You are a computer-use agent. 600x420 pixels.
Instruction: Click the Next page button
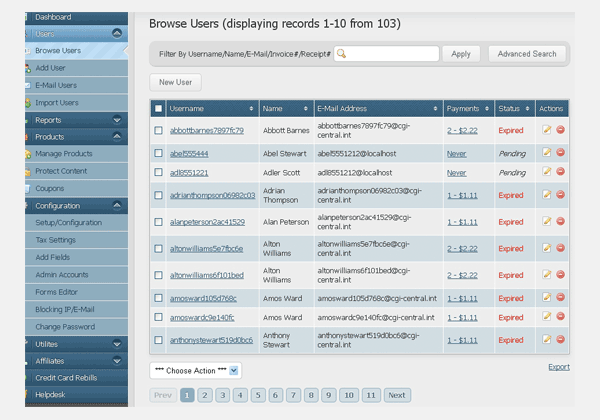coord(397,395)
